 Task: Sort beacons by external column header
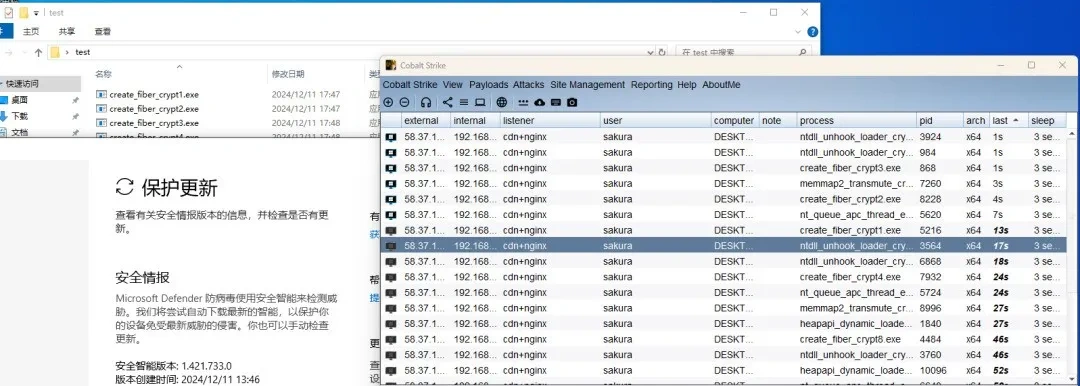point(425,121)
